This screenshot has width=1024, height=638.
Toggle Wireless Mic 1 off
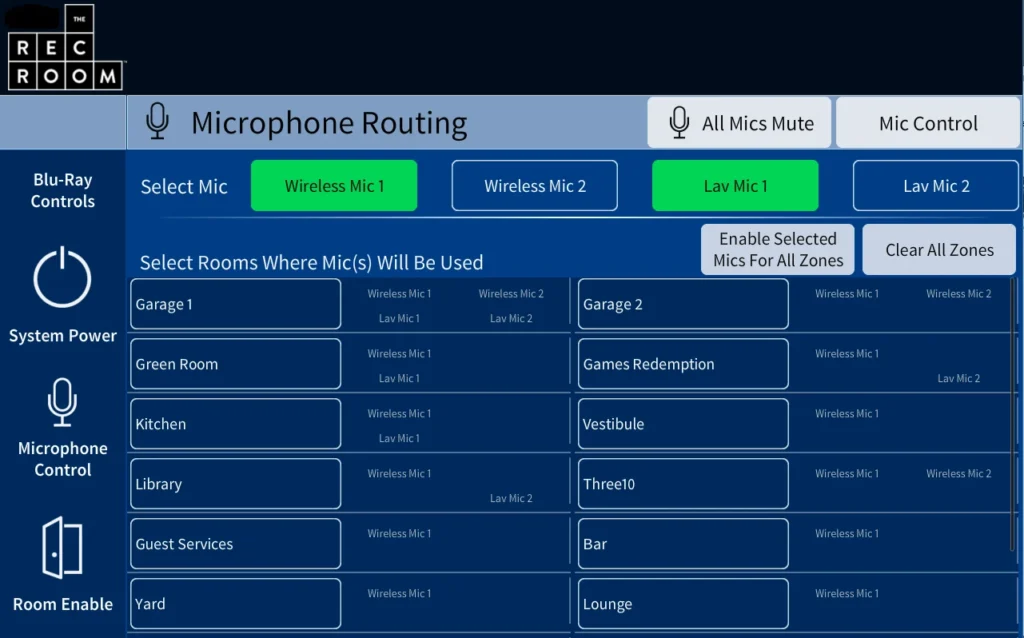tap(334, 185)
